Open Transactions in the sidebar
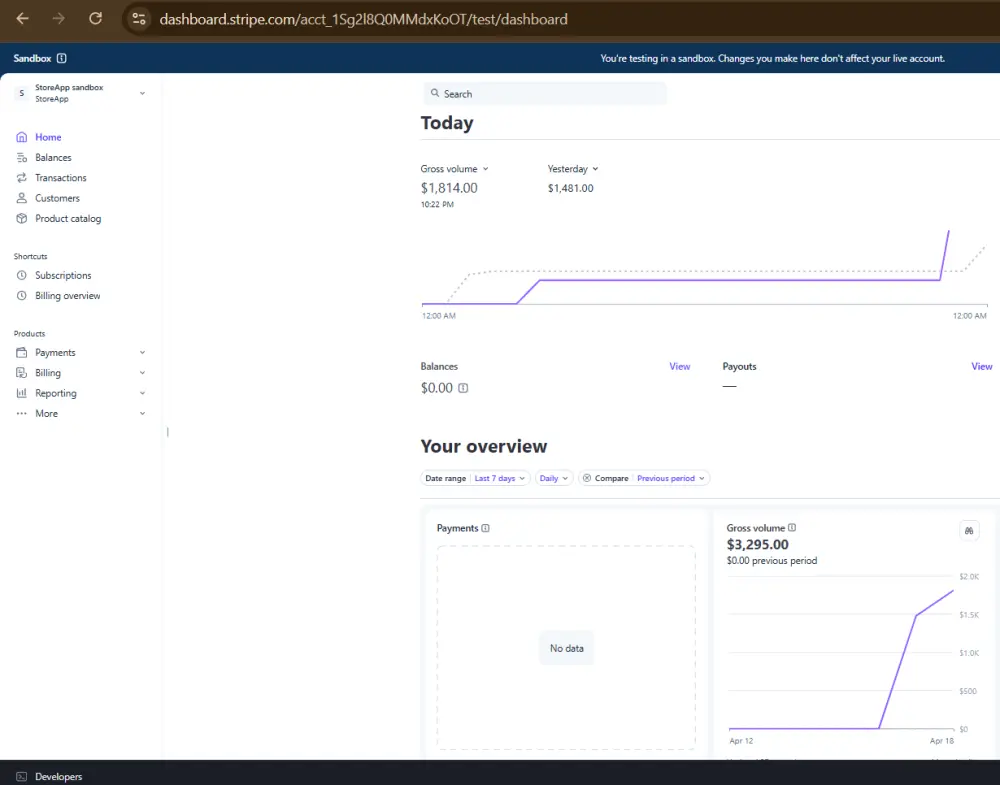Viewport: 1000px width, 785px height. pyautogui.click(x=61, y=178)
